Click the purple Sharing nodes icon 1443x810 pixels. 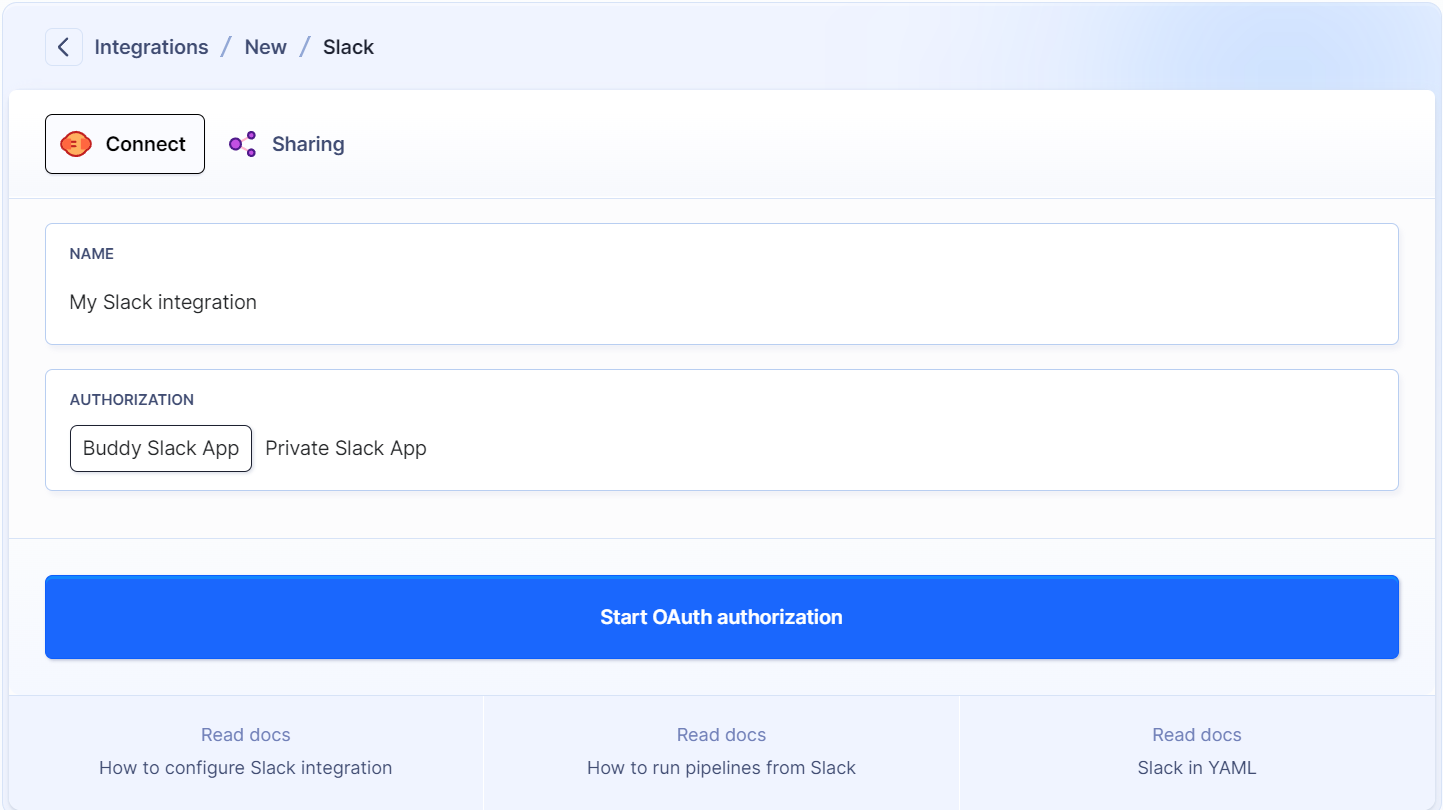242,144
